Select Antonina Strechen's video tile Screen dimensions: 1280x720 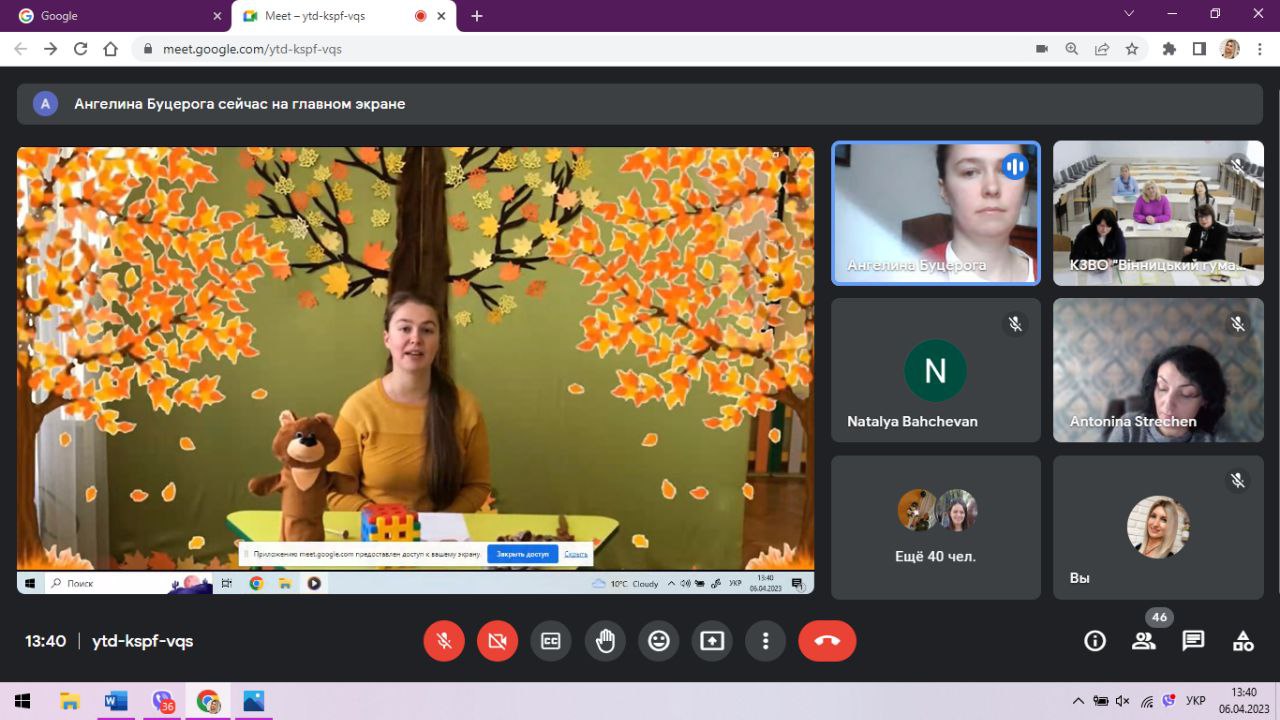click(1158, 370)
